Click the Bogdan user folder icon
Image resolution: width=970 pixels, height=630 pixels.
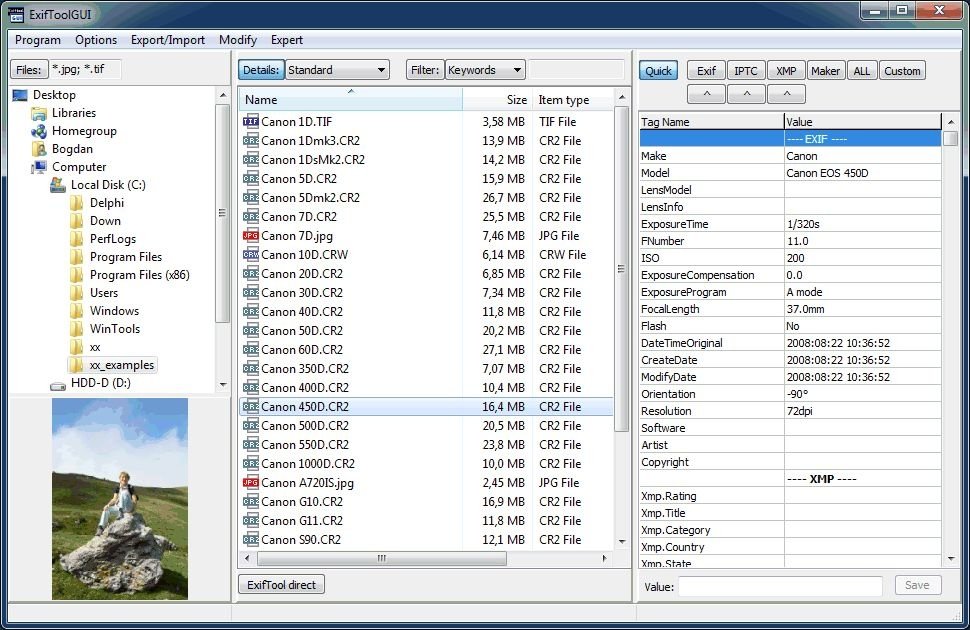tap(39, 149)
